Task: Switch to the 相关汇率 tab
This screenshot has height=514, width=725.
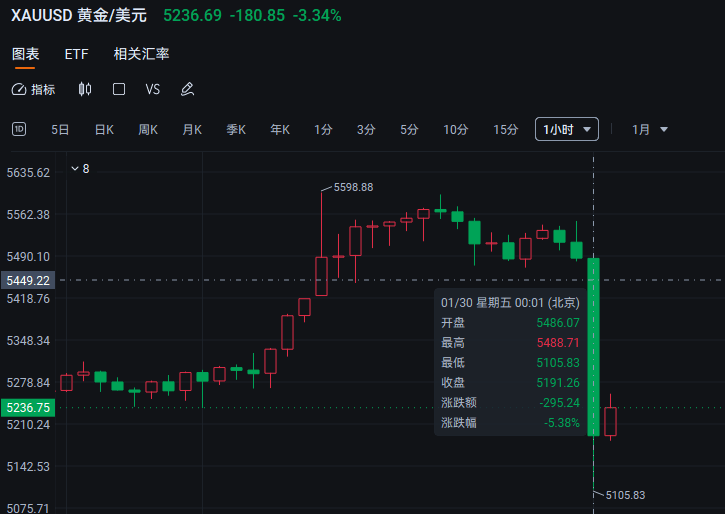Action: tap(141, 54)
